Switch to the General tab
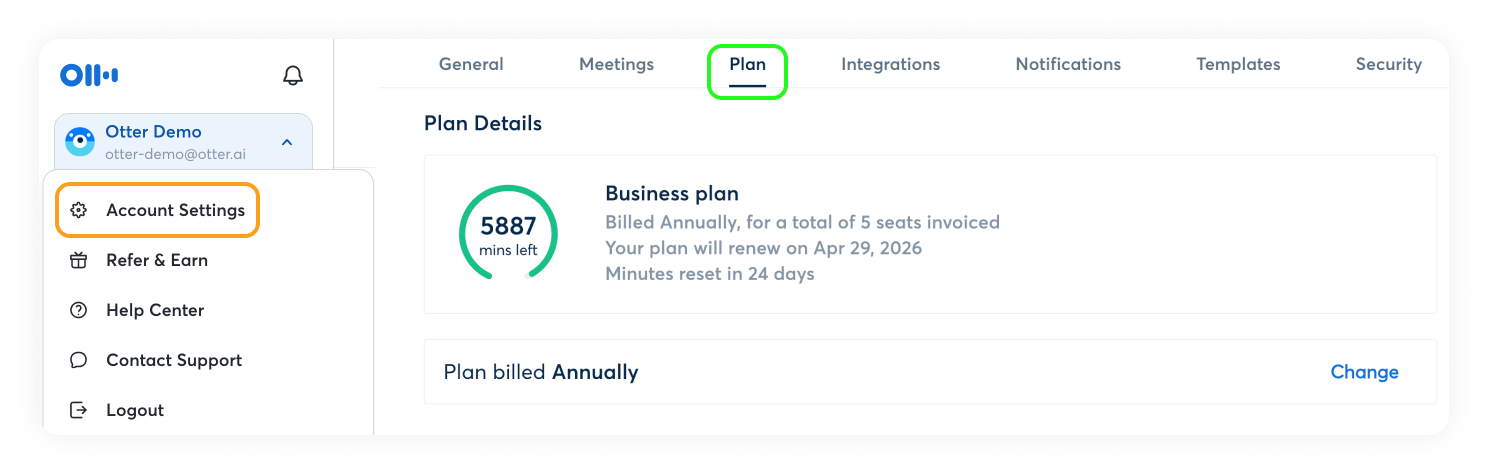 (471, 64)
